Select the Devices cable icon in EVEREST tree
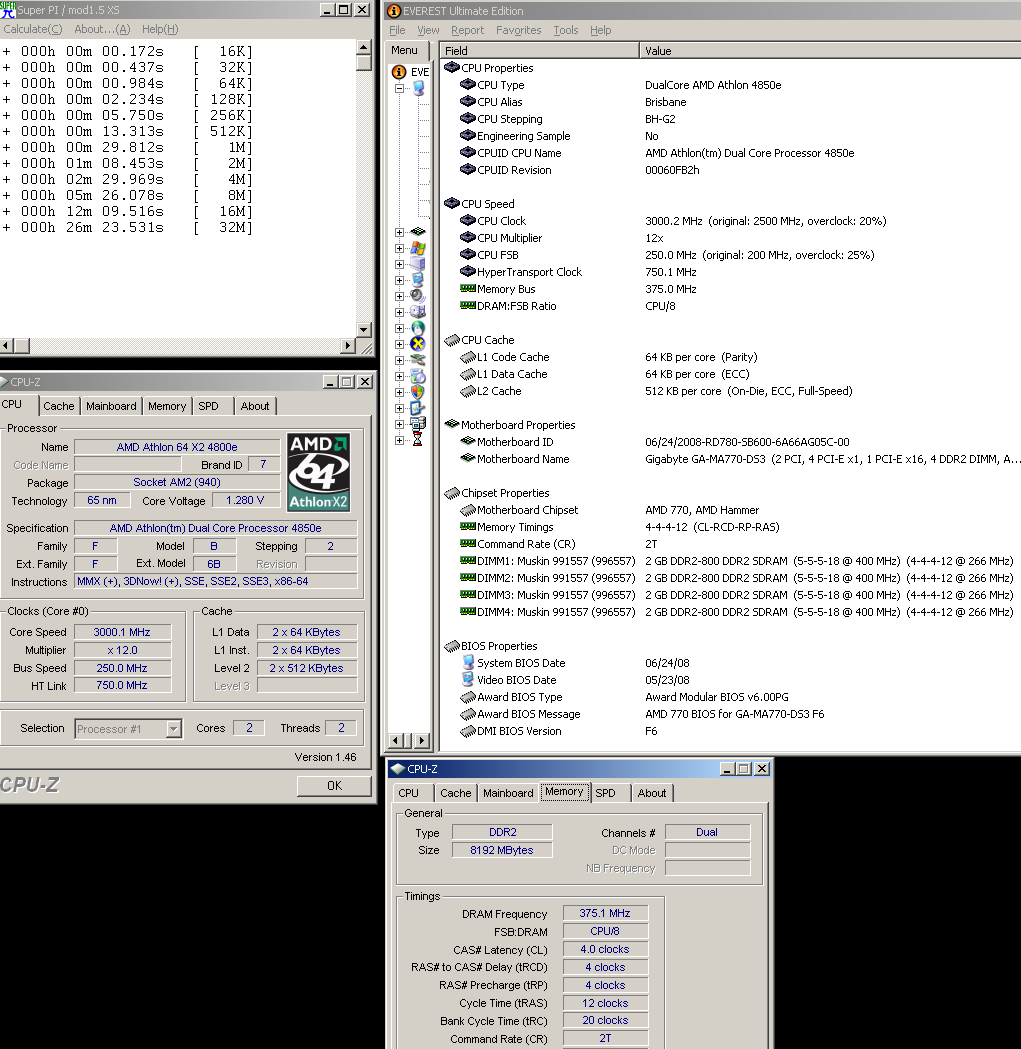The image size is (1021, 1049). pyautogui.click(x=418, y=360)
